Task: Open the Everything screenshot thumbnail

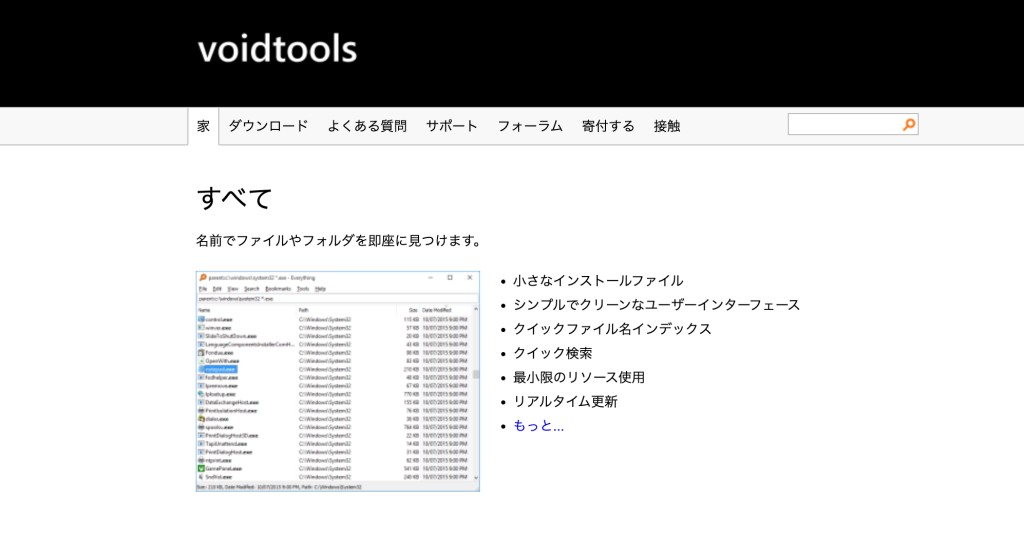Action: tap(338, 381)
